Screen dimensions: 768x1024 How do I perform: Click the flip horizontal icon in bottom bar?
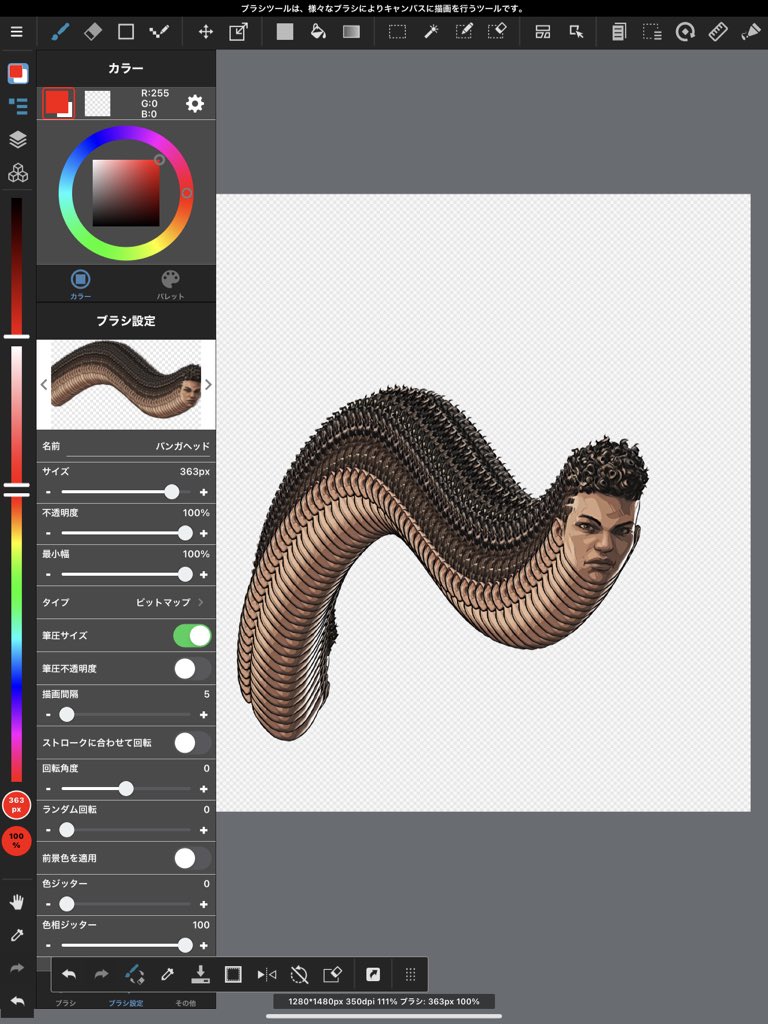[x=266, y=974]
